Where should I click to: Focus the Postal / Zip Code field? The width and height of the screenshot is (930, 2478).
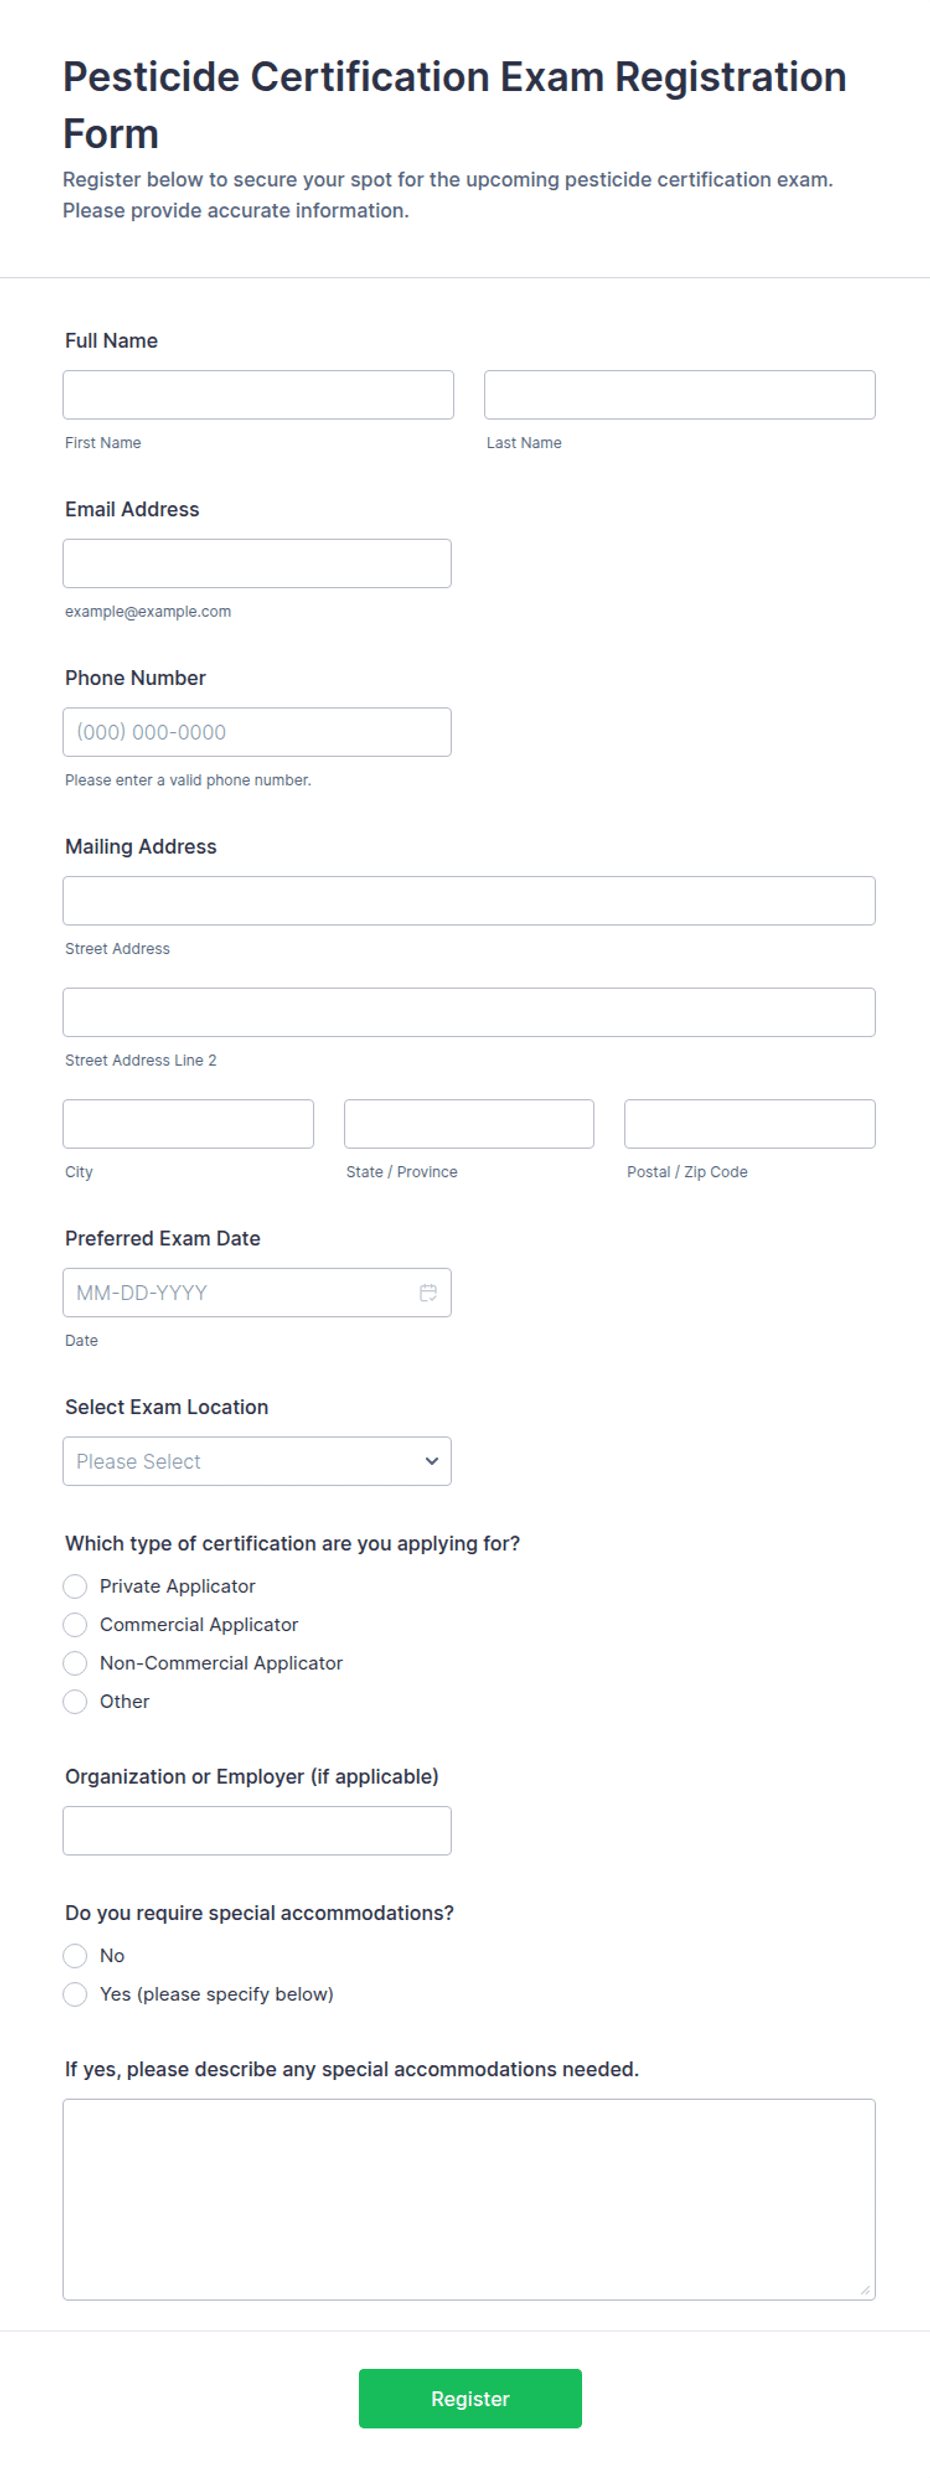tap(750, 1124)
